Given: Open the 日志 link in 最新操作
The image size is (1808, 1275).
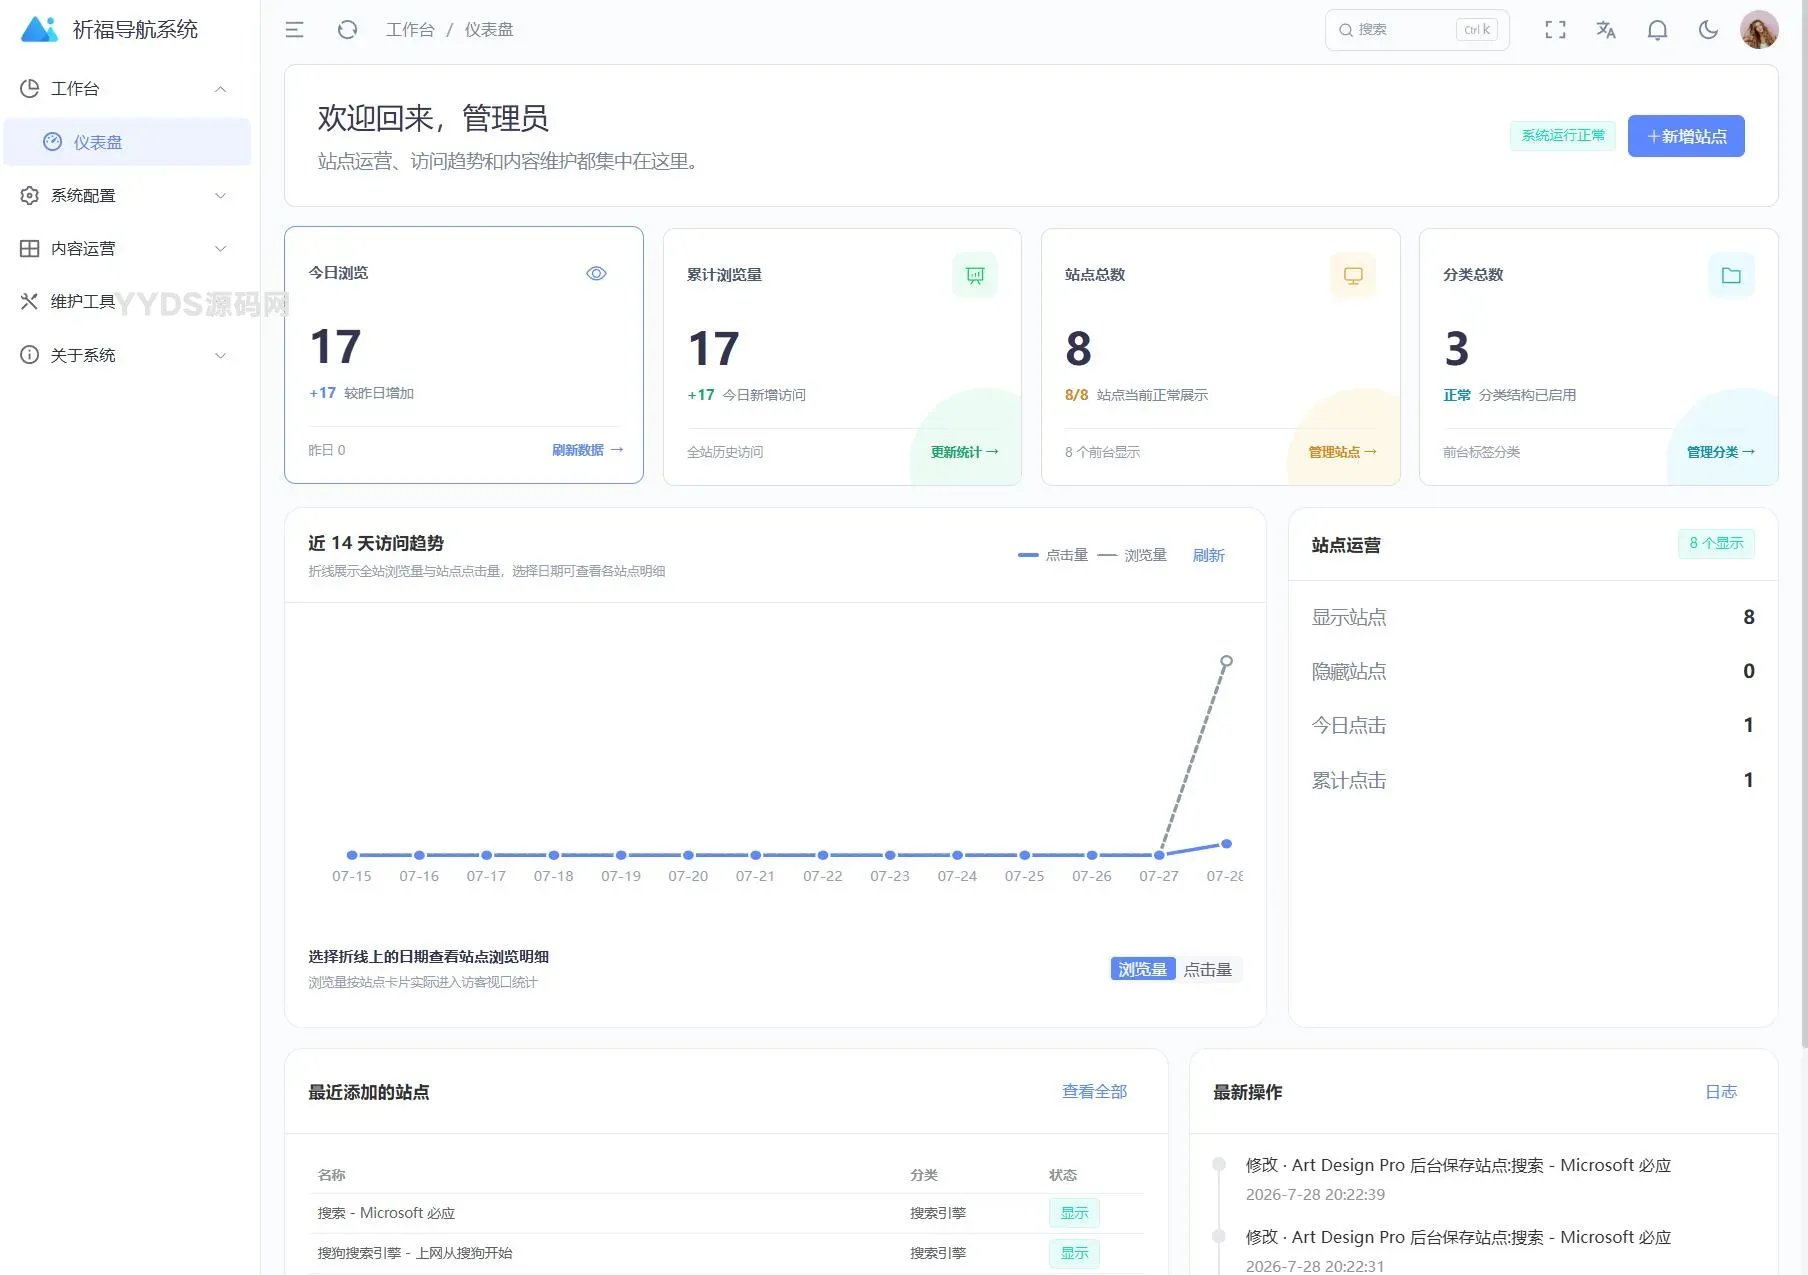Looking at the screenshot, I should (1721, 1091).
